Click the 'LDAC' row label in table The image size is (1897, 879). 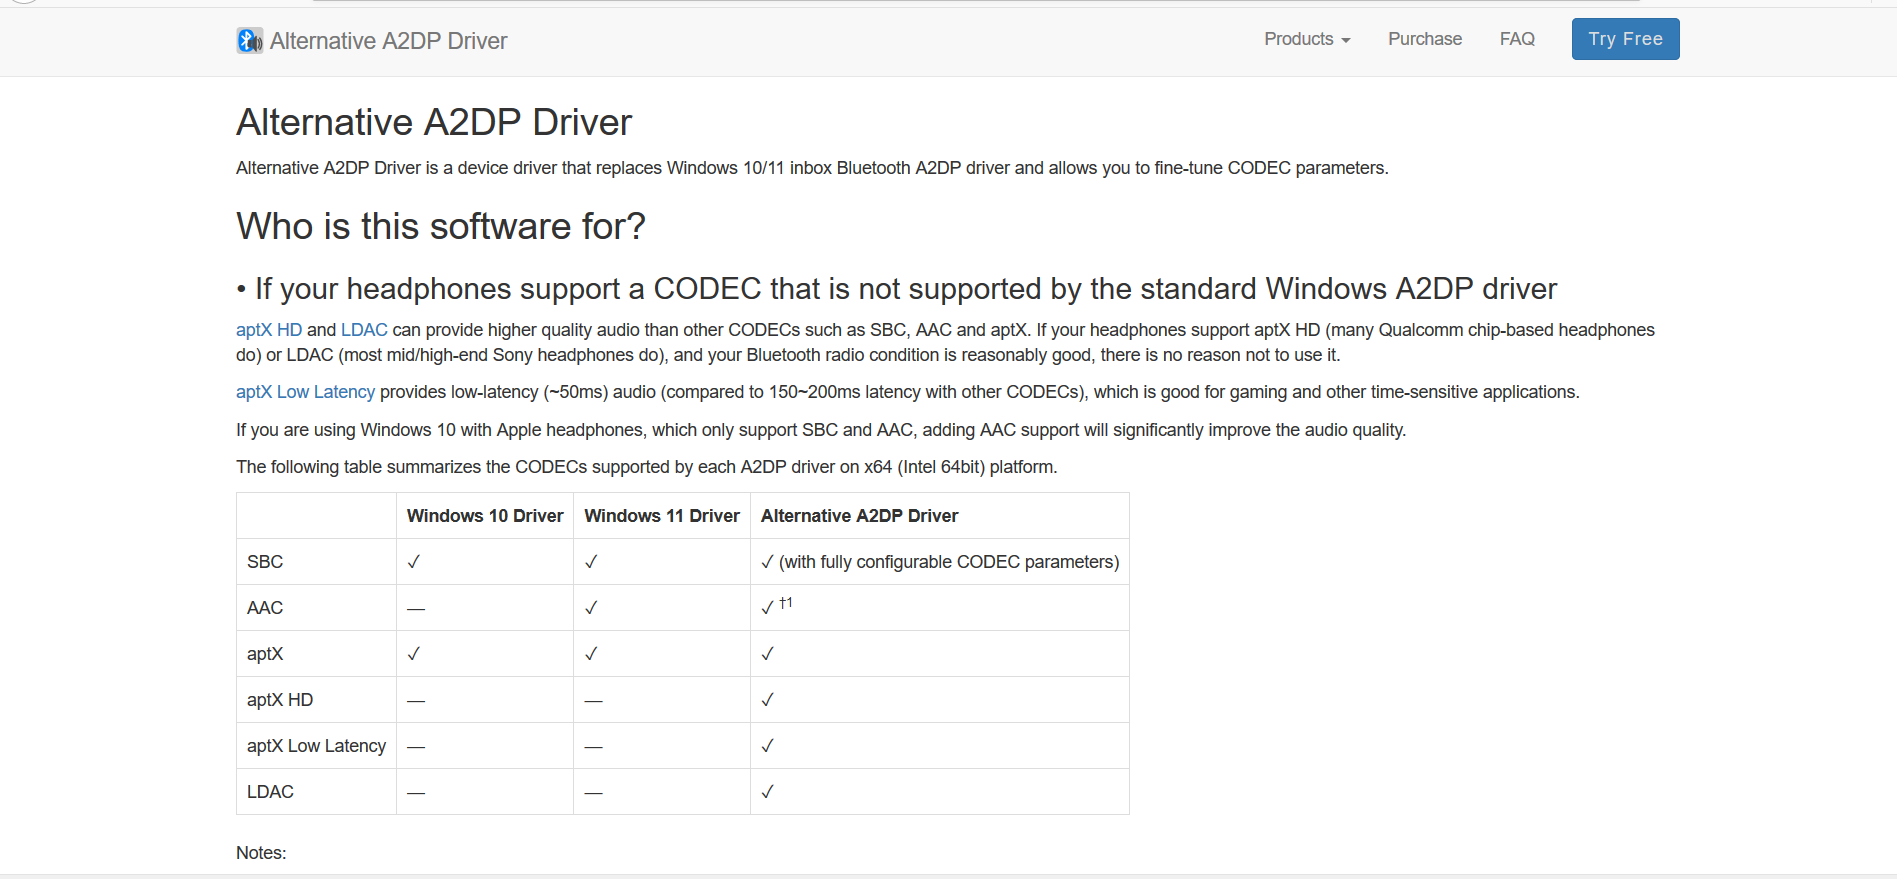270,792
